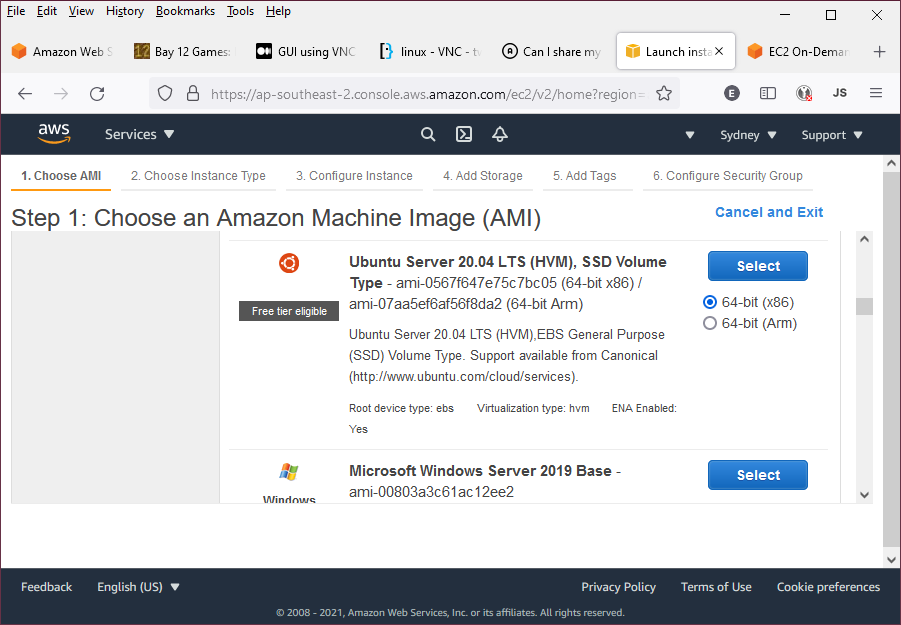This screenshot has width=901, height=625.
Task: Open the Privacy Policy link
Action: (618, 587)
